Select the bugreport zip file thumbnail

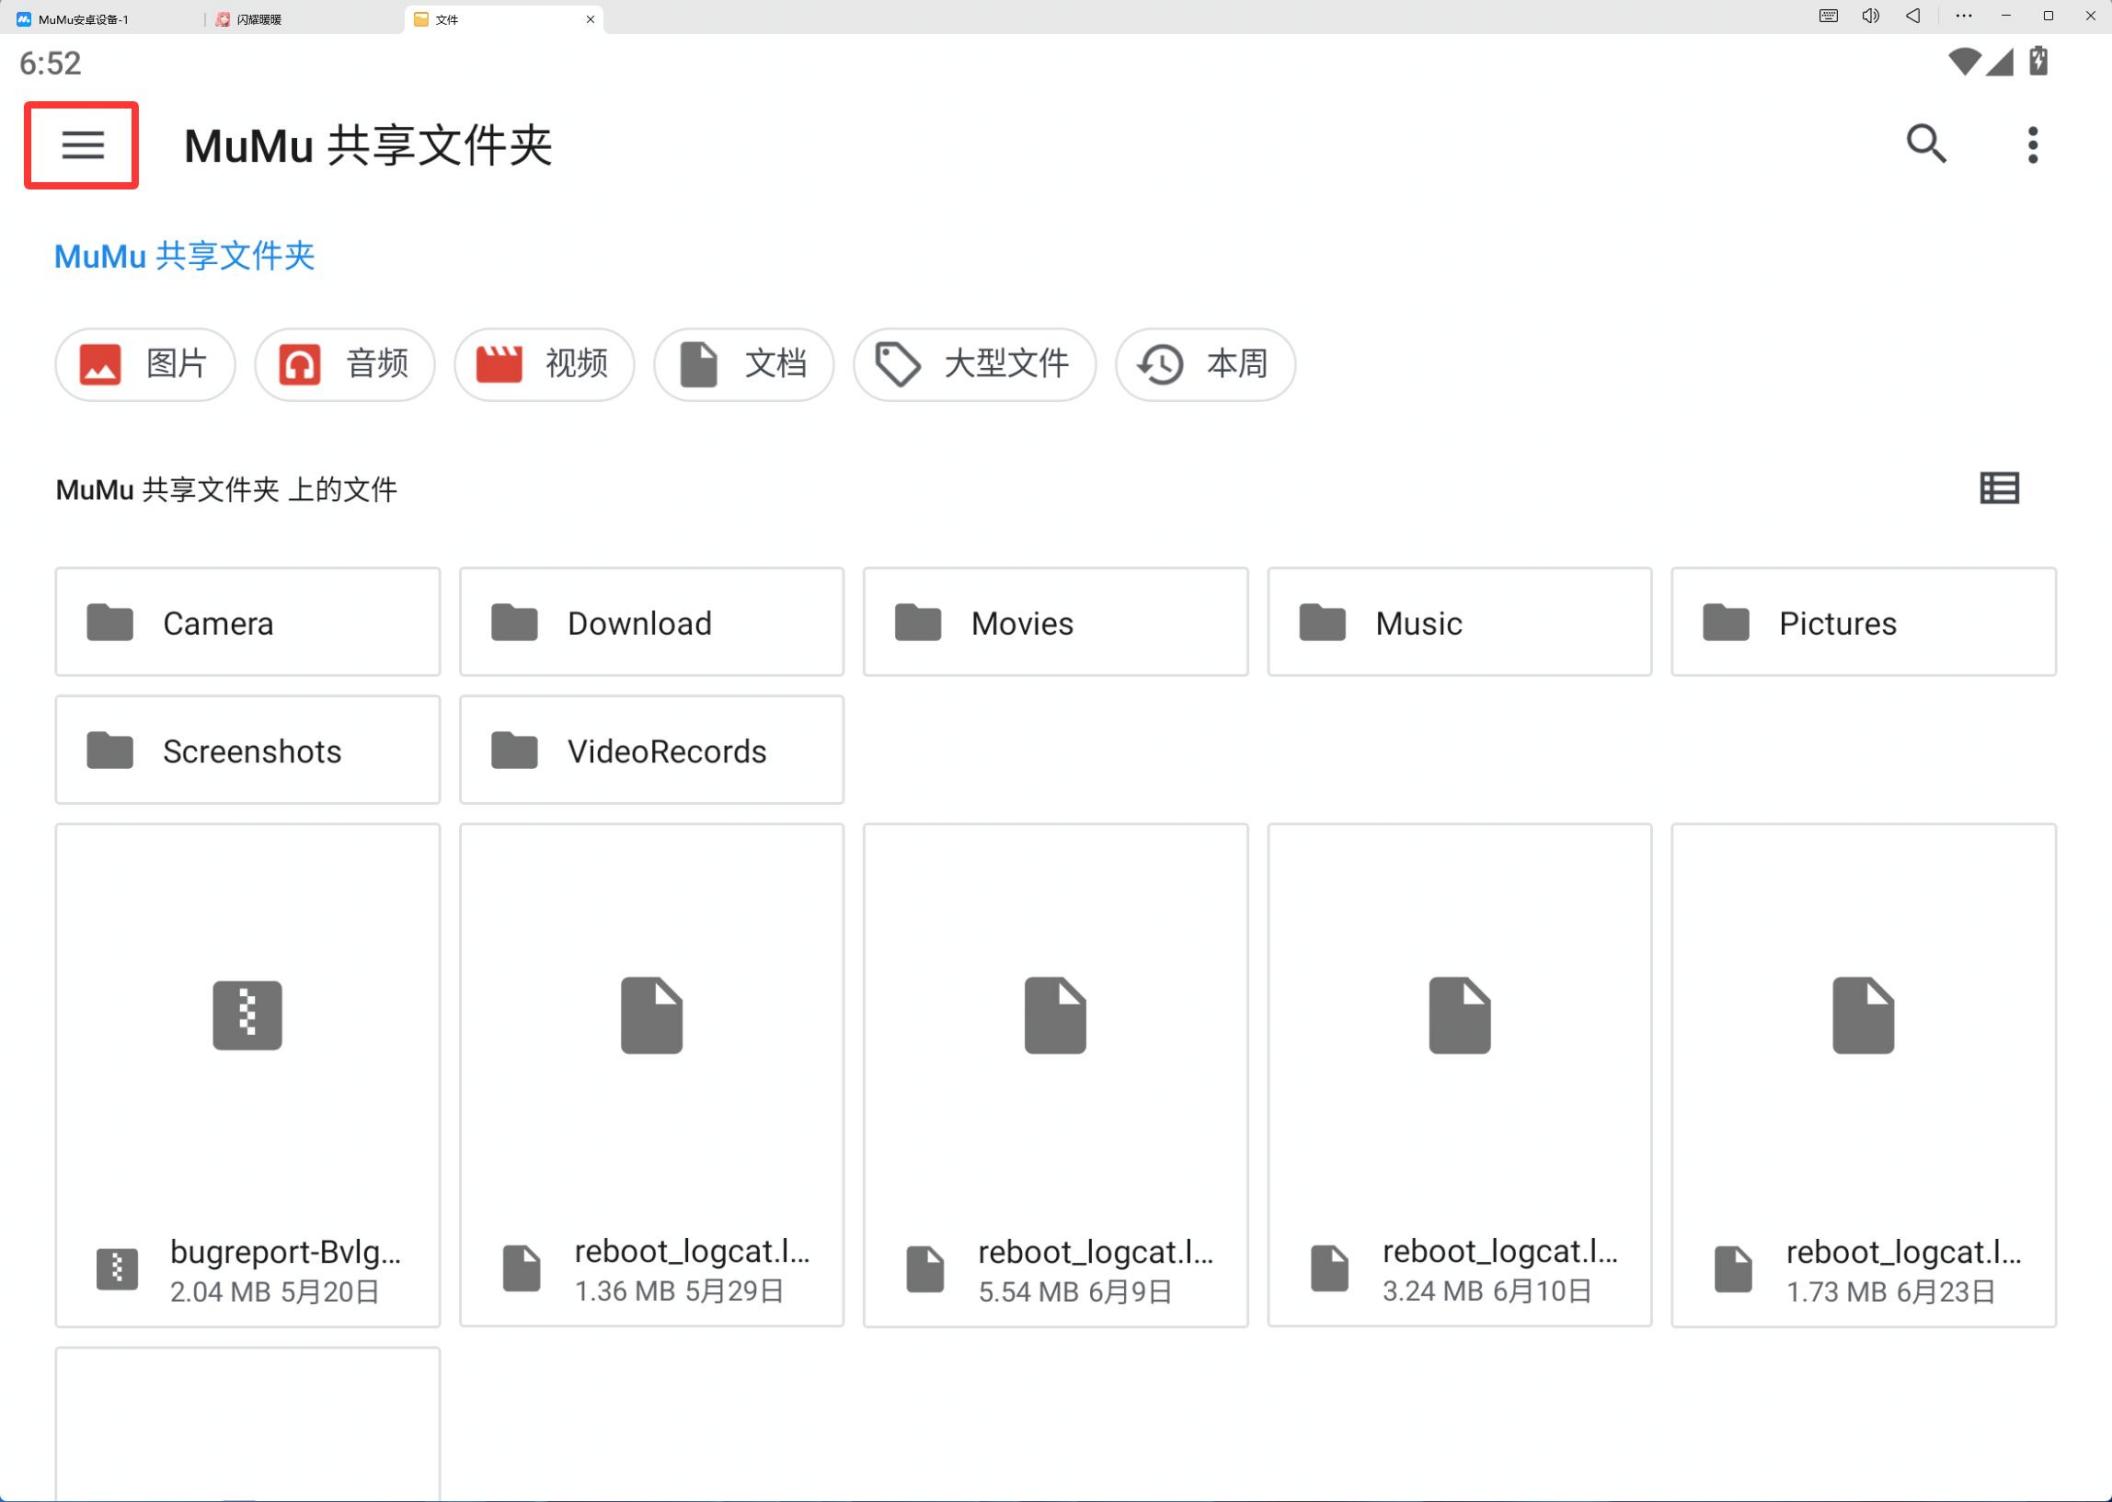coord(247,1015)
